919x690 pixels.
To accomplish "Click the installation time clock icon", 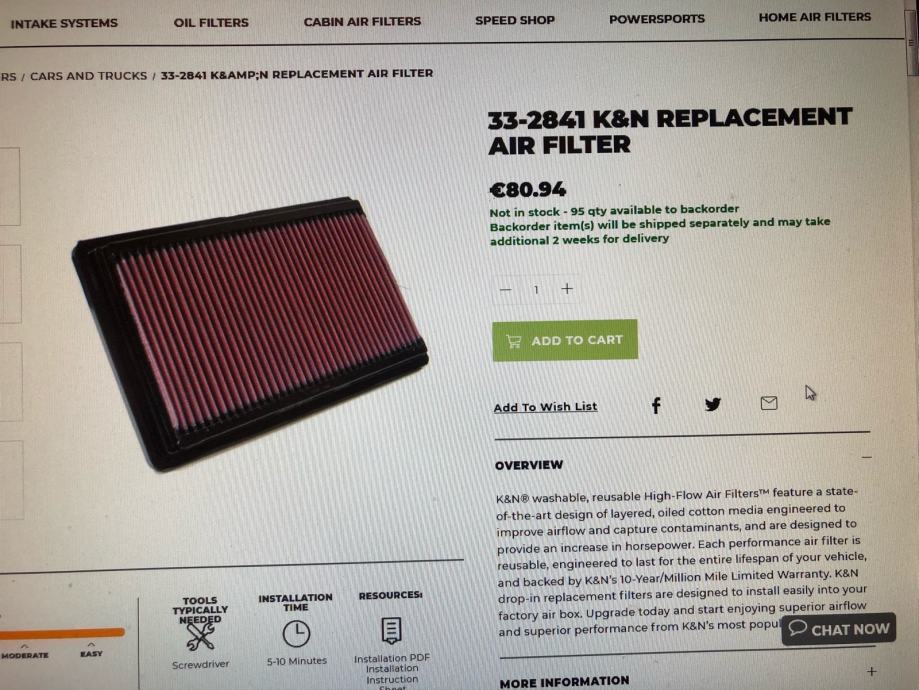I will 297,634.
